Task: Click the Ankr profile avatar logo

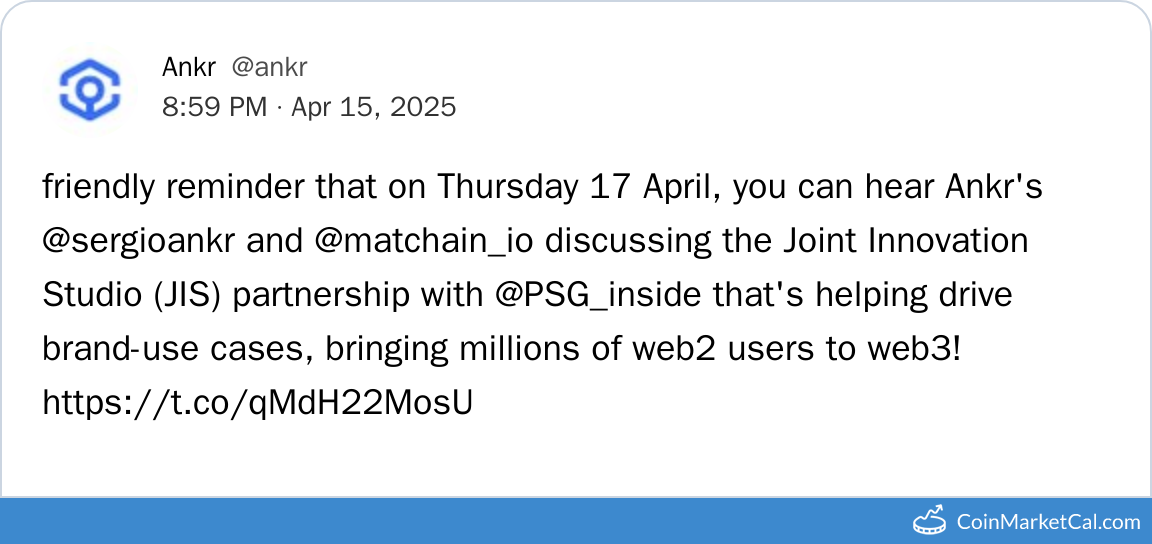Action: coord(89,88)
